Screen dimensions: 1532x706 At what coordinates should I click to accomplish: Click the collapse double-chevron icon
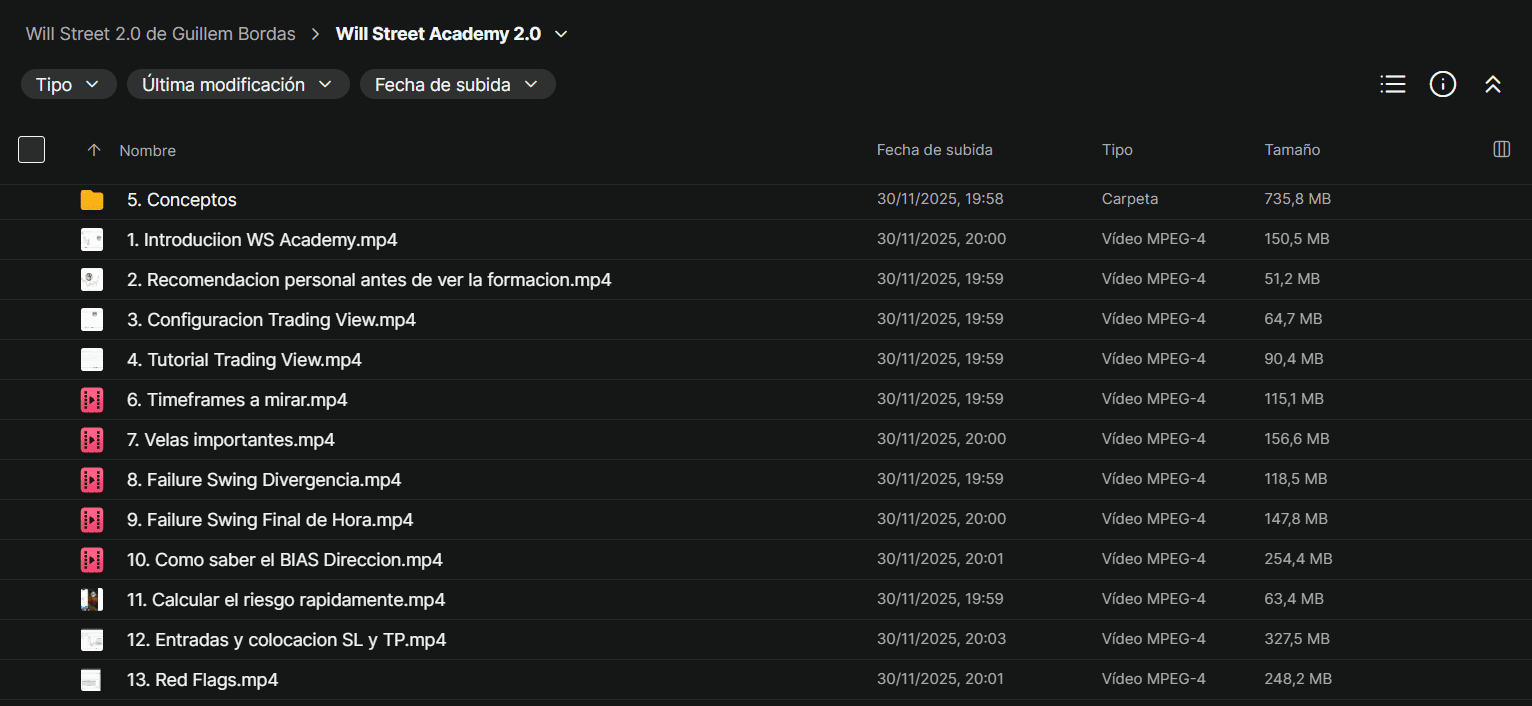coord(1492,85)
